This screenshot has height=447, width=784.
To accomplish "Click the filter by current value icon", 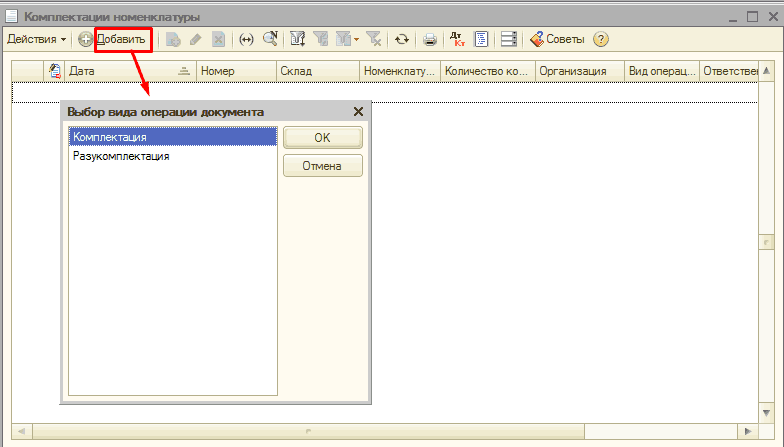I will pyautogui.click(x=320, y=39).
